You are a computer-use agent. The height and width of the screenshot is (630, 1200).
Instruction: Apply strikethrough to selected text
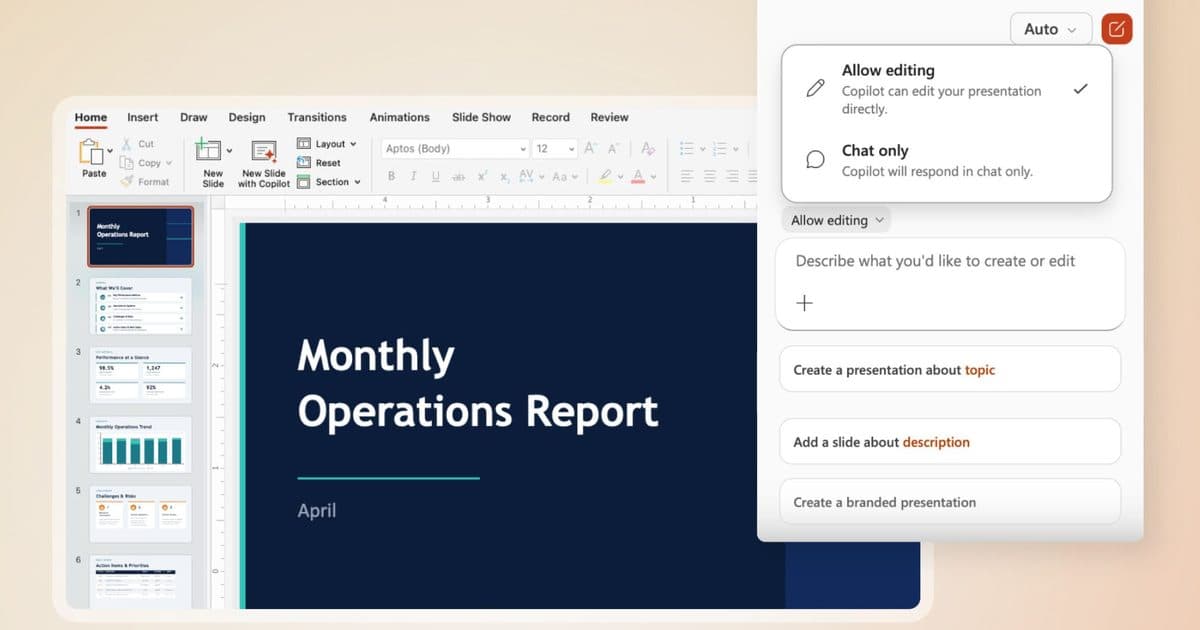457,176
